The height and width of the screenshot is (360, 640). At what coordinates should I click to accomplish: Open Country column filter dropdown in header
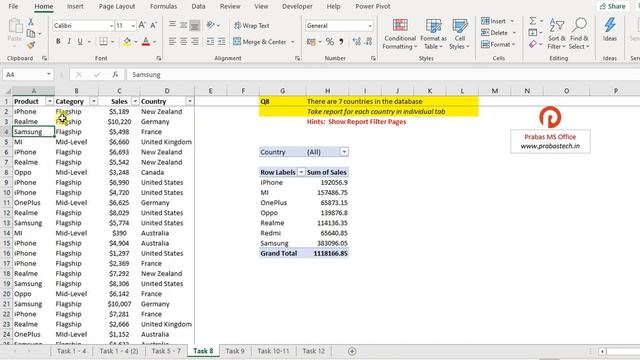[189, 101]
